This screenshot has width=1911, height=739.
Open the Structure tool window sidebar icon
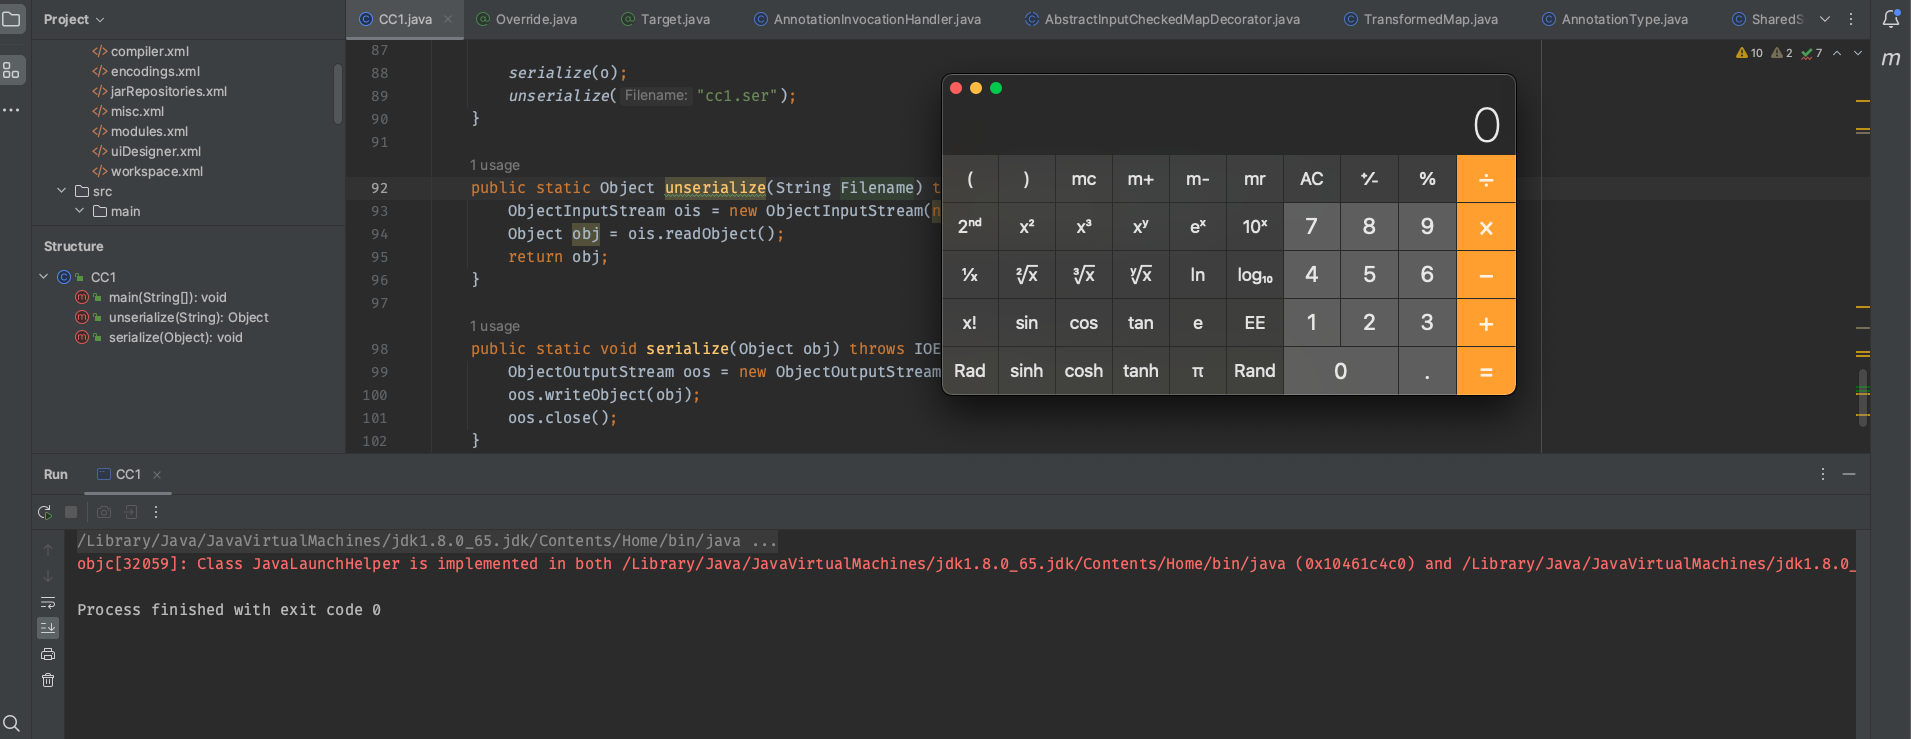pyautogui.click(x=12, y=70)
